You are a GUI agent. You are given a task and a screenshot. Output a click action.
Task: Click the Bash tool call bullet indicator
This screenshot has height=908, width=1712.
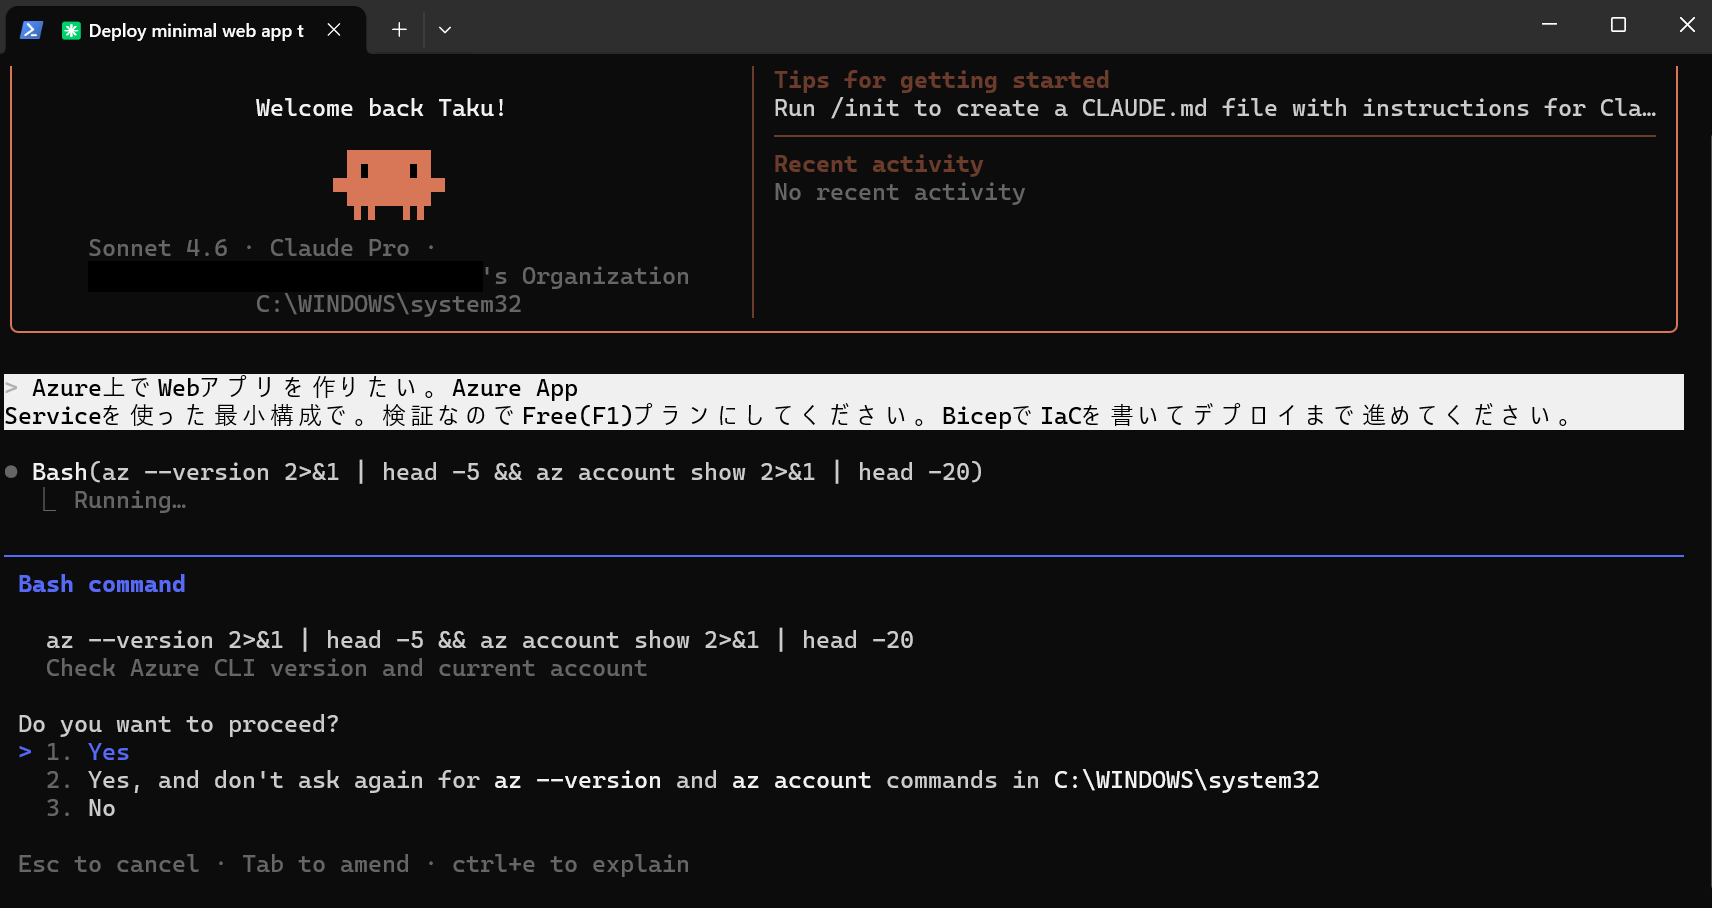12,472
